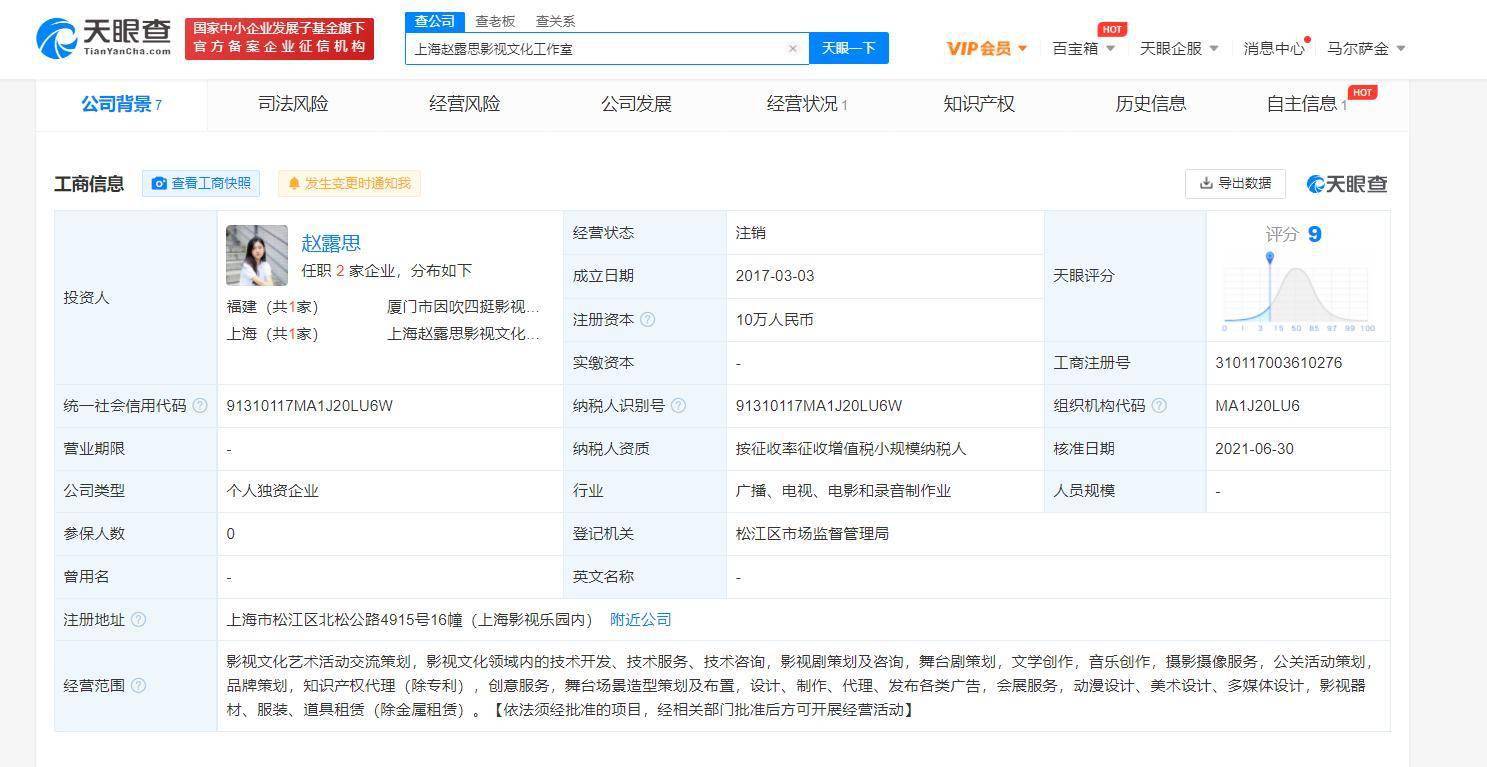Click 发生变更时通知我 bell button
The width and height of the screenshot is (1487, 767).
pos(349,183)
